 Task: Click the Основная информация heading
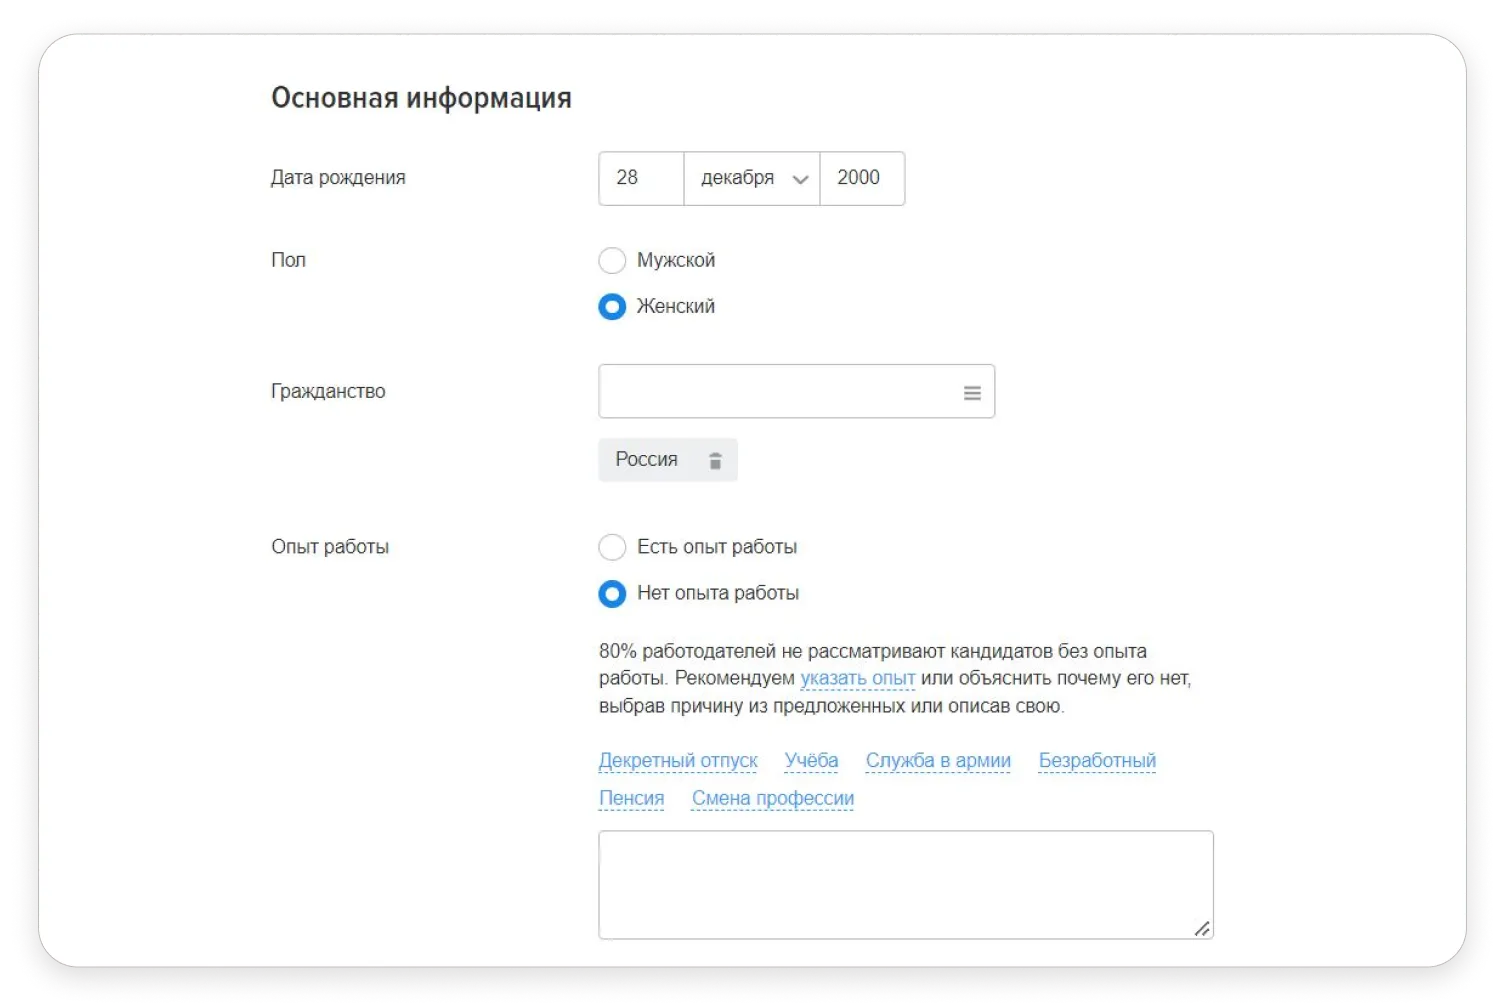coord(421,98)
